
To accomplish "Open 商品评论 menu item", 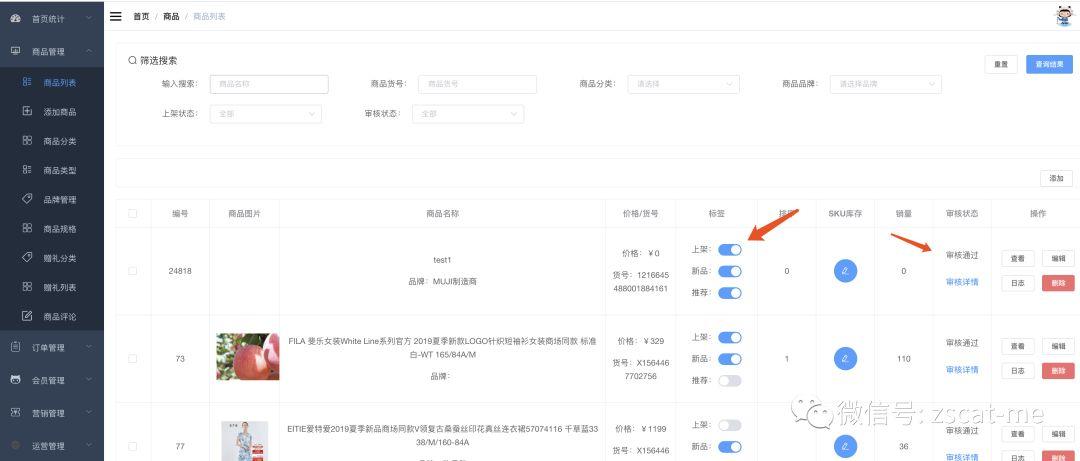I will (x=52, y=316).
